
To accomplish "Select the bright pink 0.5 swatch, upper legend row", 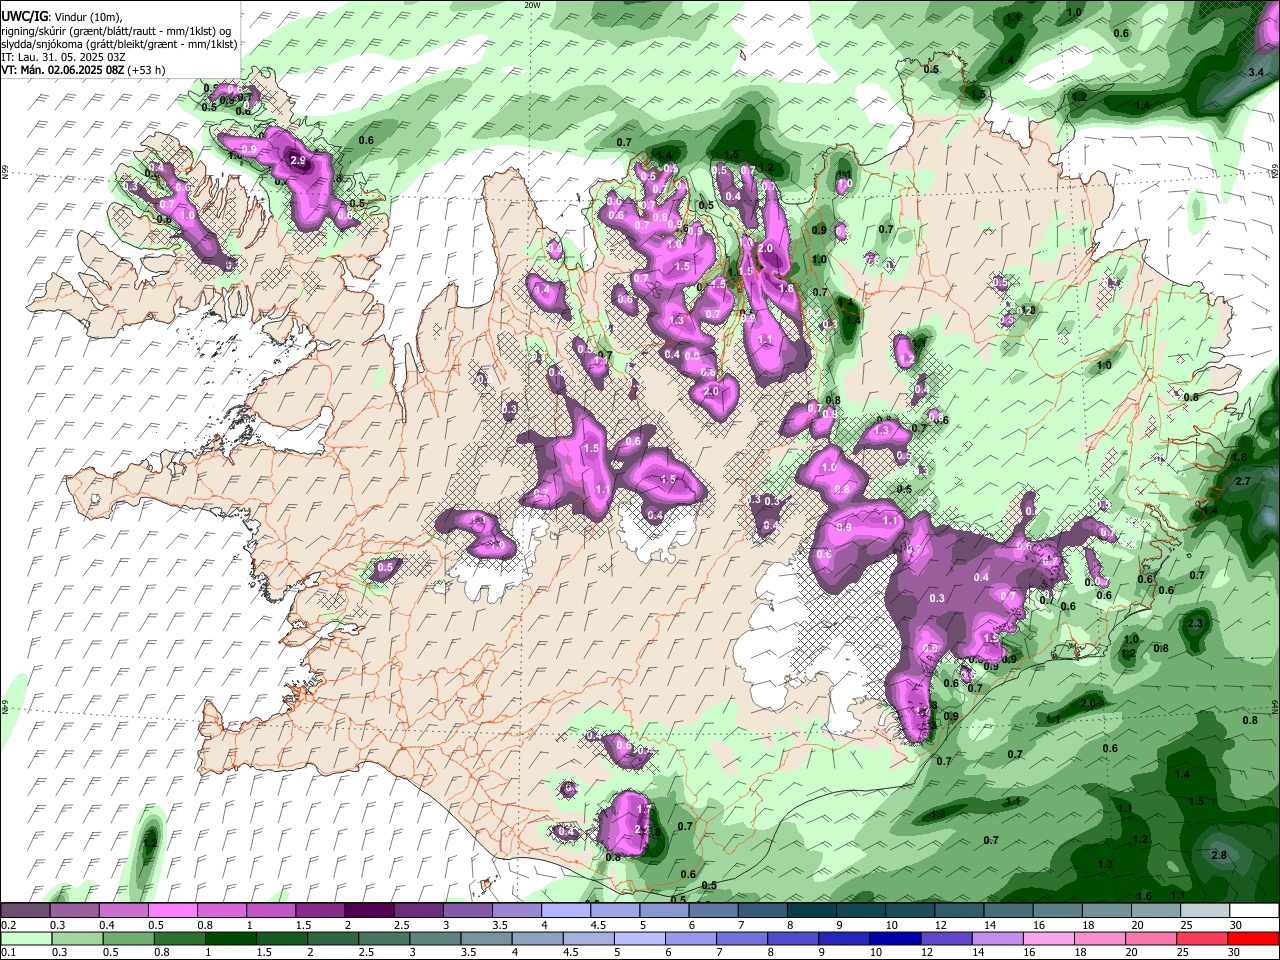I will coord(172,911).
